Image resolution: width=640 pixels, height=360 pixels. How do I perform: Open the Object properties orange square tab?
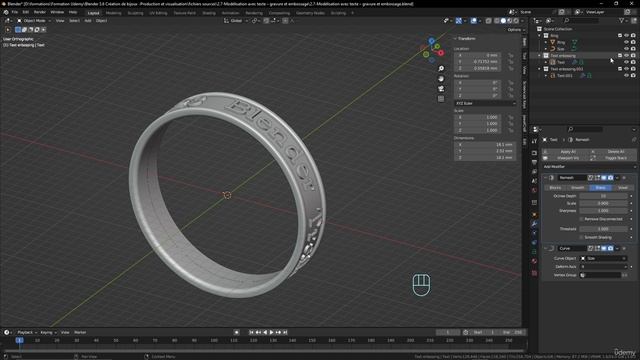pos(534,214)
